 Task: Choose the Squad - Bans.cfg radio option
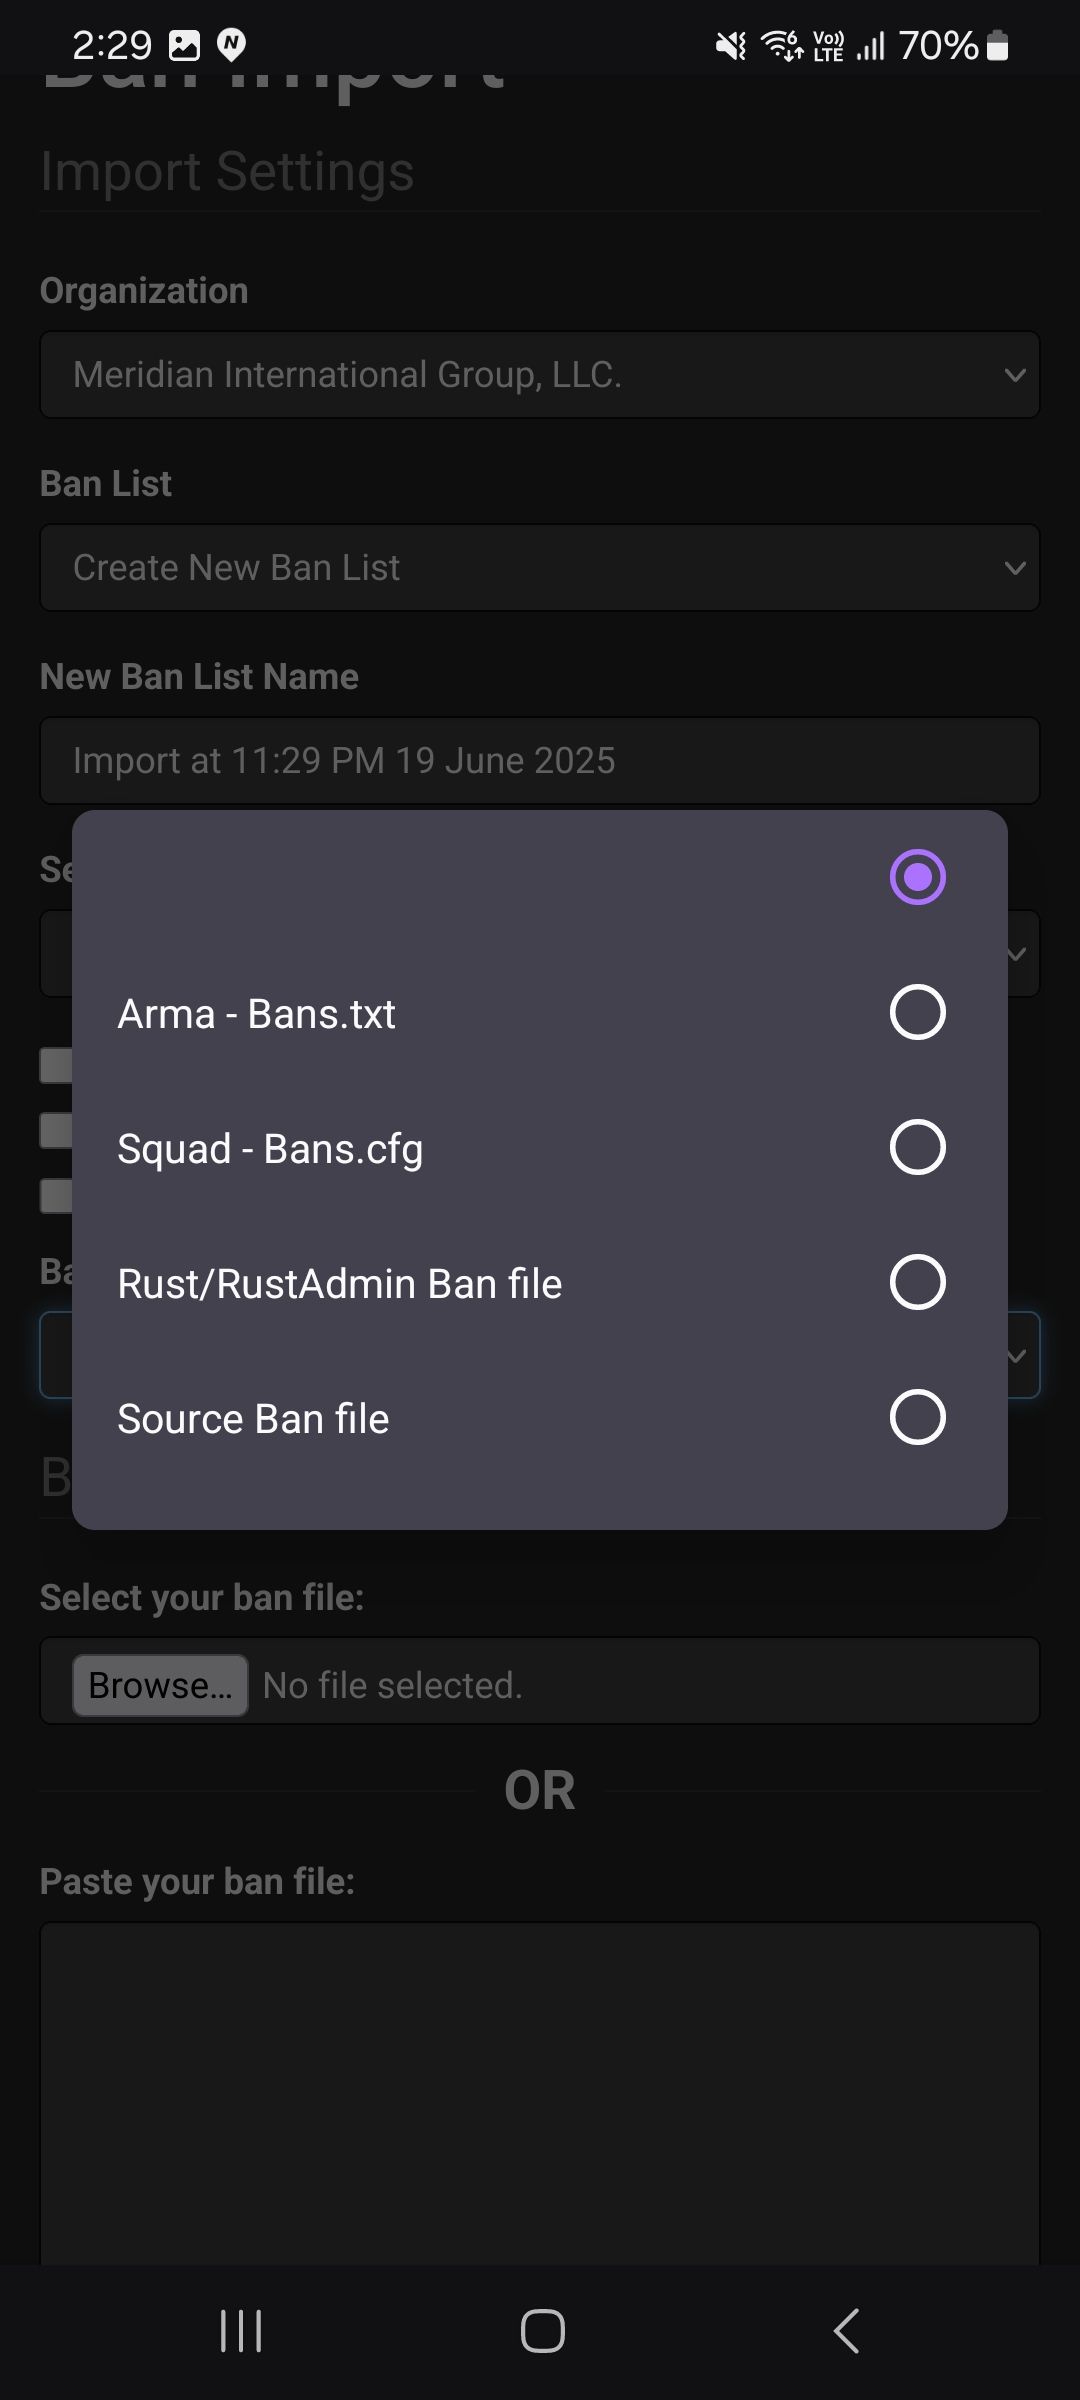pyautogui.click(x=917, y=1147)
